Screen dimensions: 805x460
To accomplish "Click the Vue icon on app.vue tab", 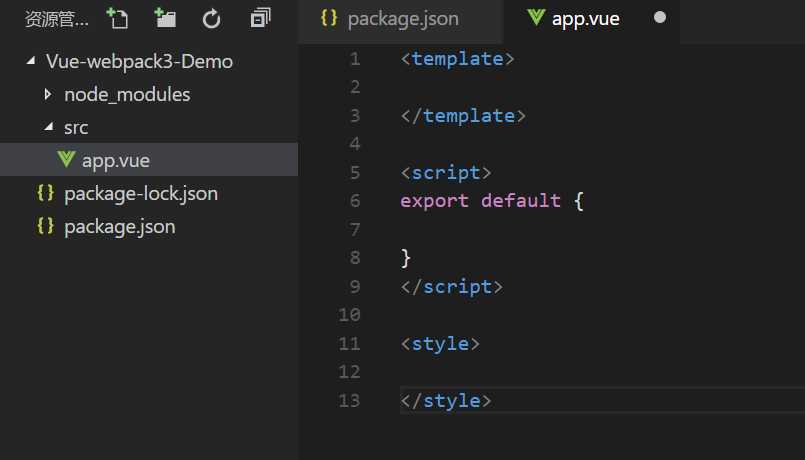I will point(535,17).
